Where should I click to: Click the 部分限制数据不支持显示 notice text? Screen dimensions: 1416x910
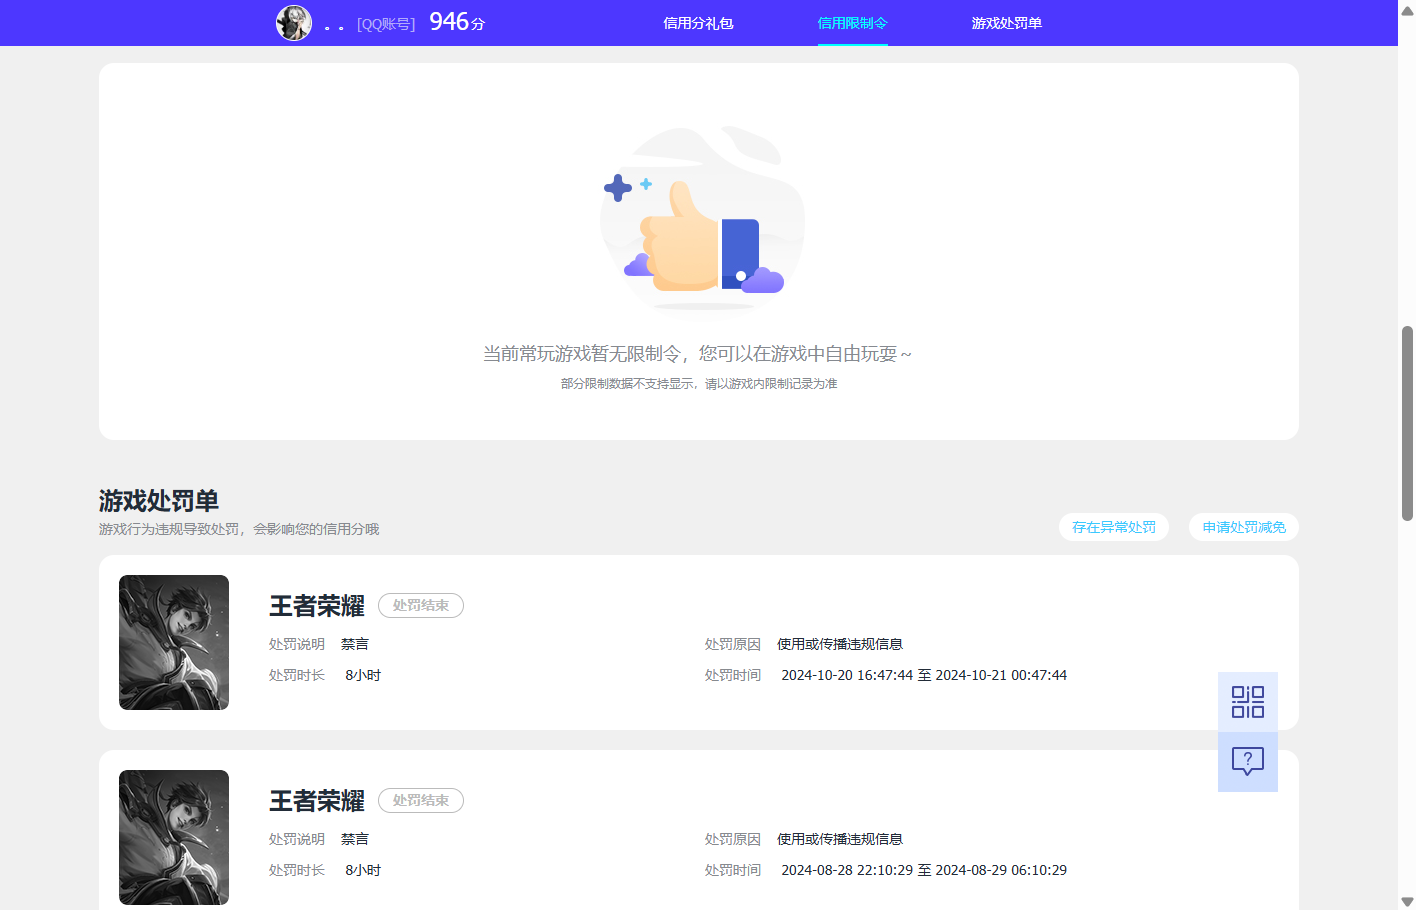coord(700,382)
